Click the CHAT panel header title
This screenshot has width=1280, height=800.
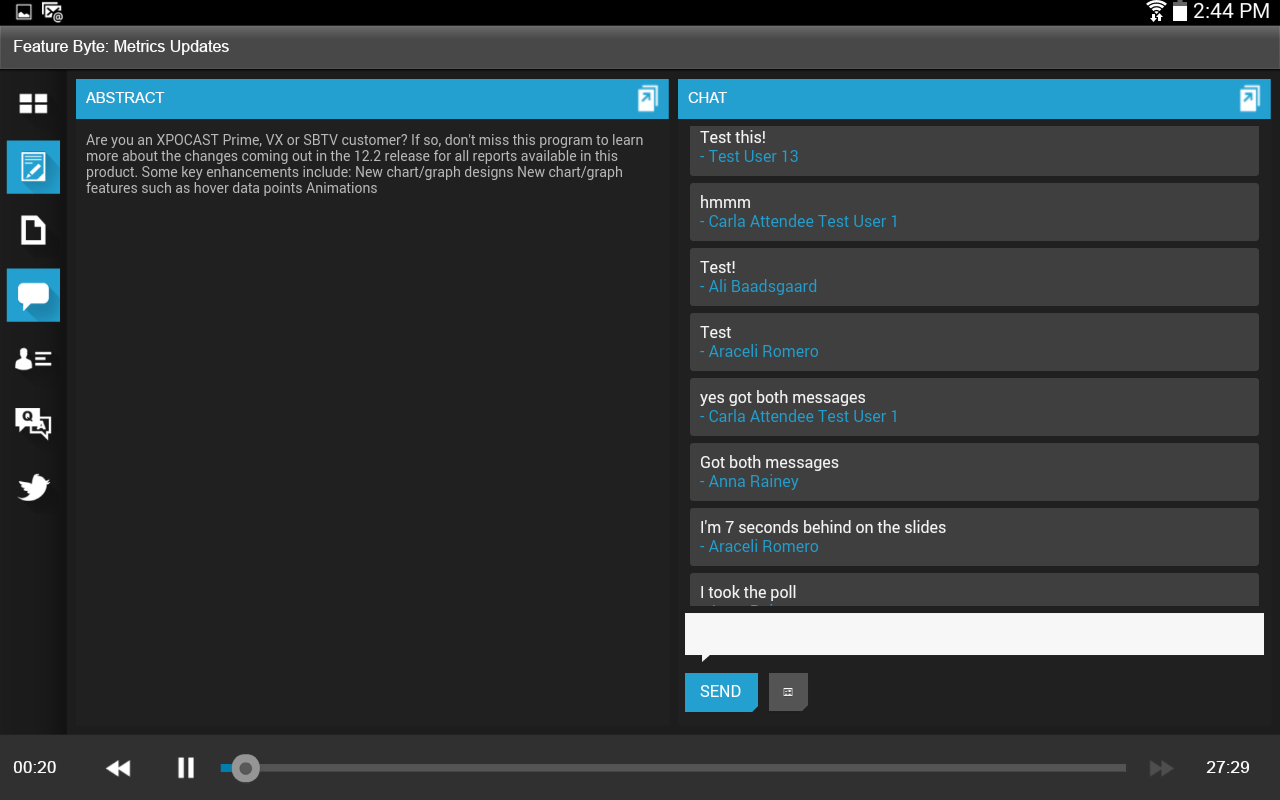pos(707,98)
